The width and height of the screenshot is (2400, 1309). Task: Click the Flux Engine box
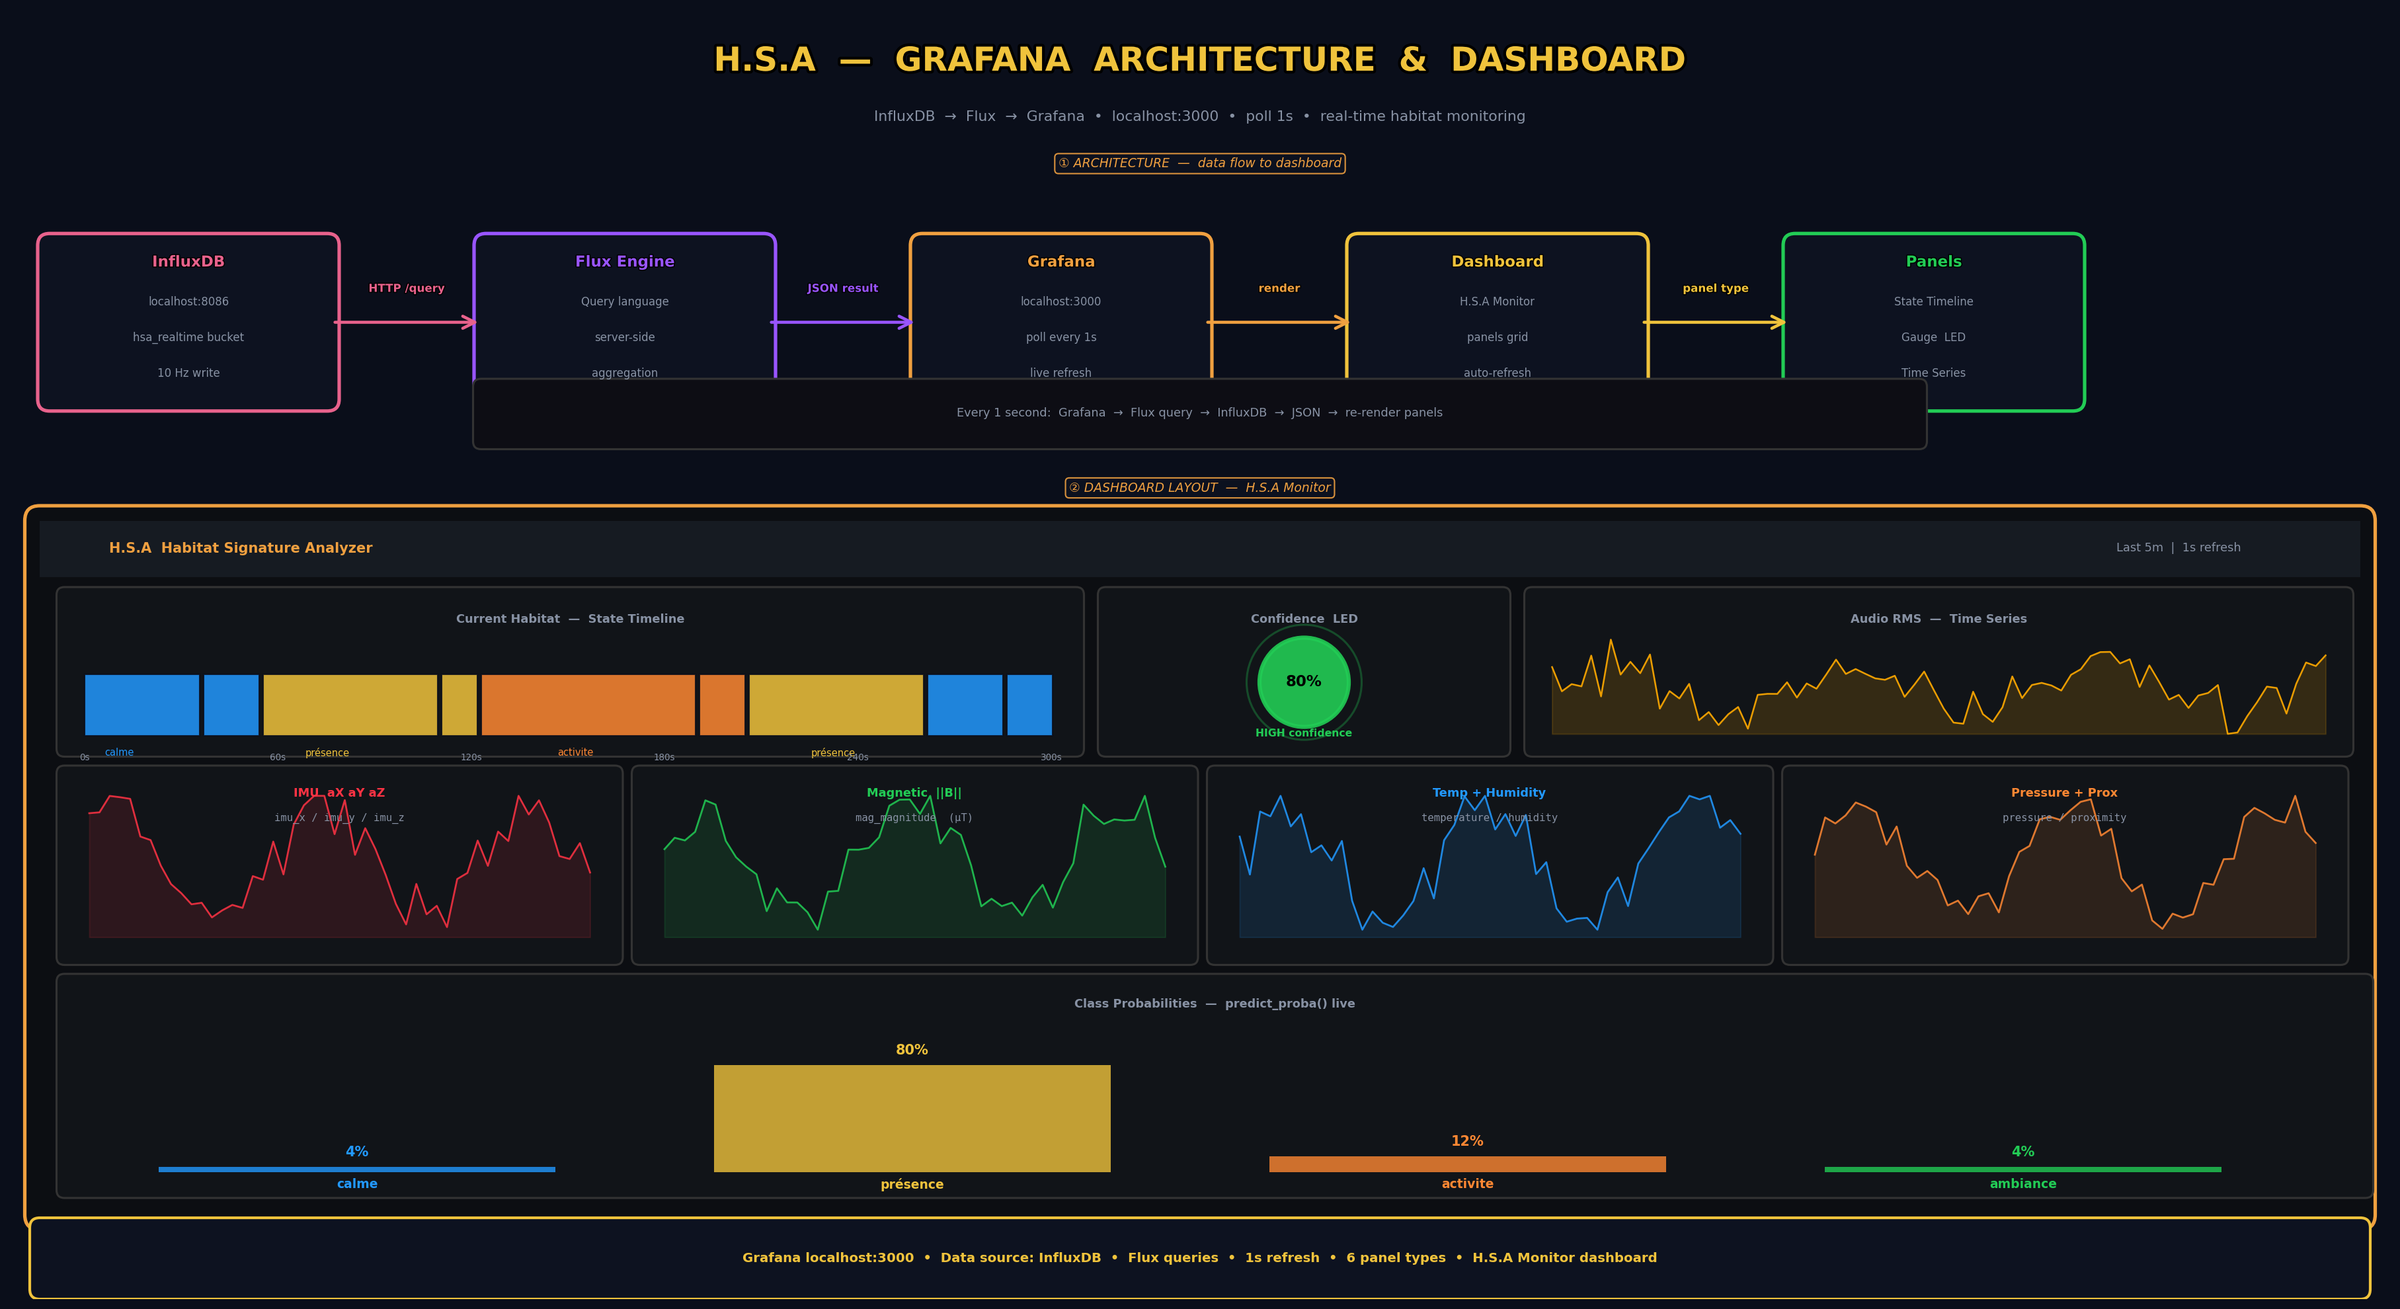623,320
